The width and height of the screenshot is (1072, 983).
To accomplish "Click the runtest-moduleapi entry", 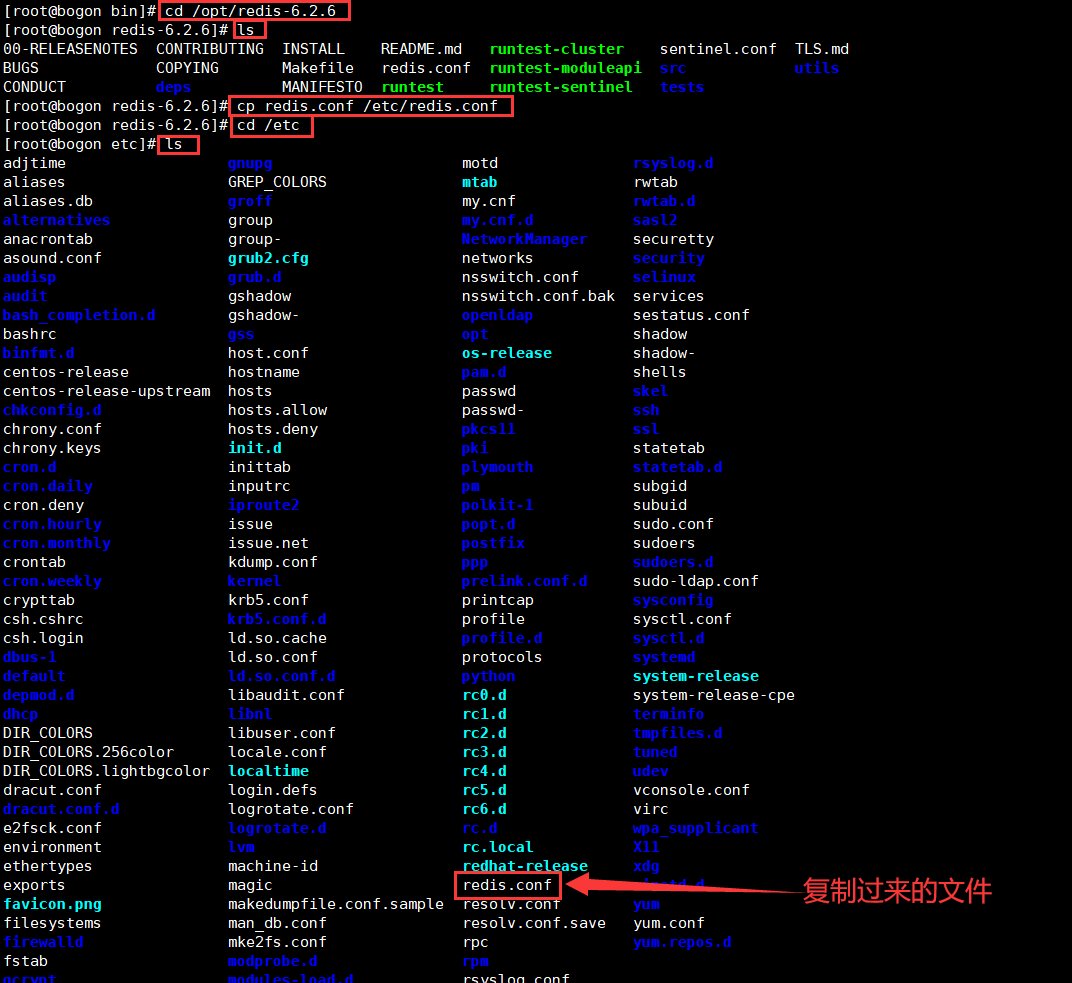I will click(565, 68).
